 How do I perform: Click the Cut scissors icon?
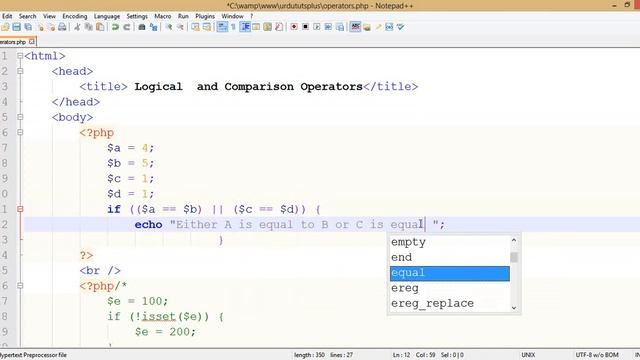coord(77,27)
